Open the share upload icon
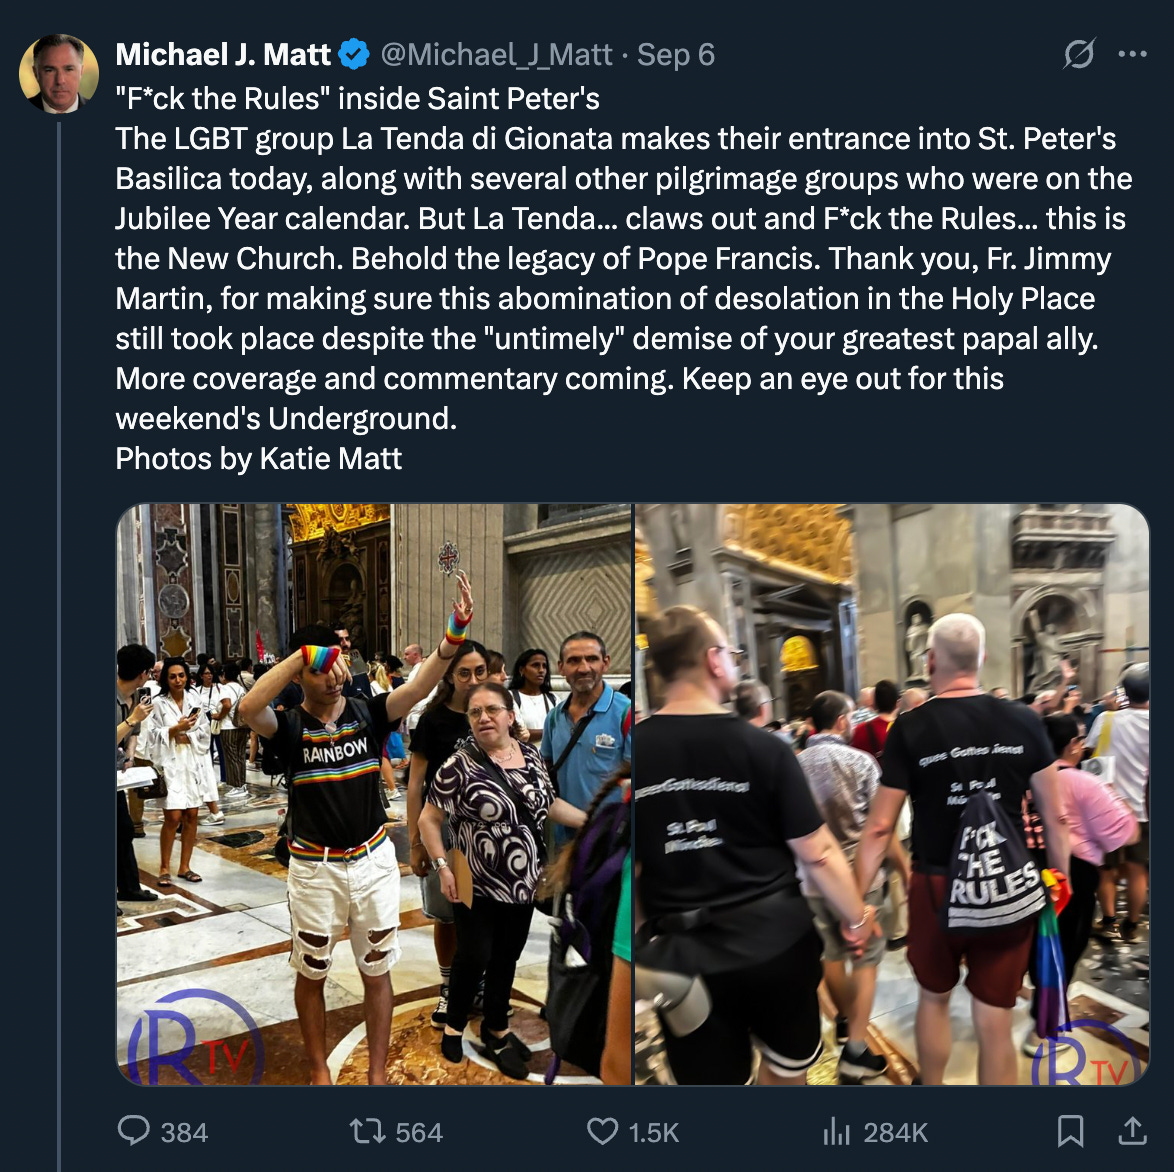1174x1172 pixels. (x=1132, y=1131)
